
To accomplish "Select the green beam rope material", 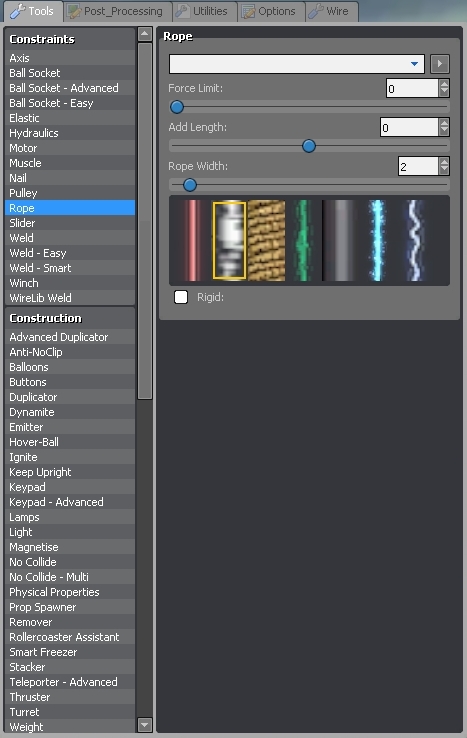I will coord(303,241).
